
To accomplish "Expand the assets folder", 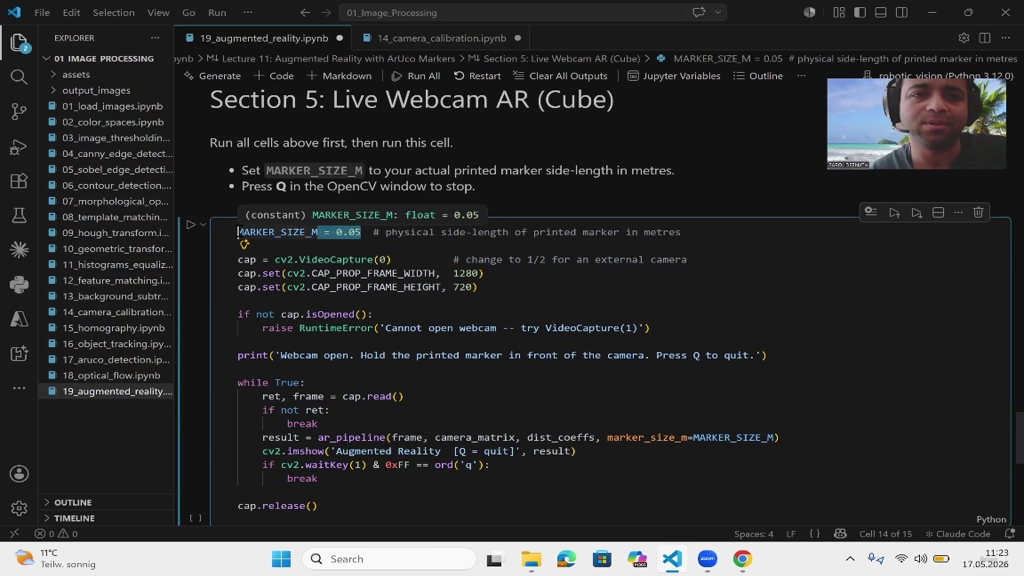I will pyautogui.click(x=76, y=74).
